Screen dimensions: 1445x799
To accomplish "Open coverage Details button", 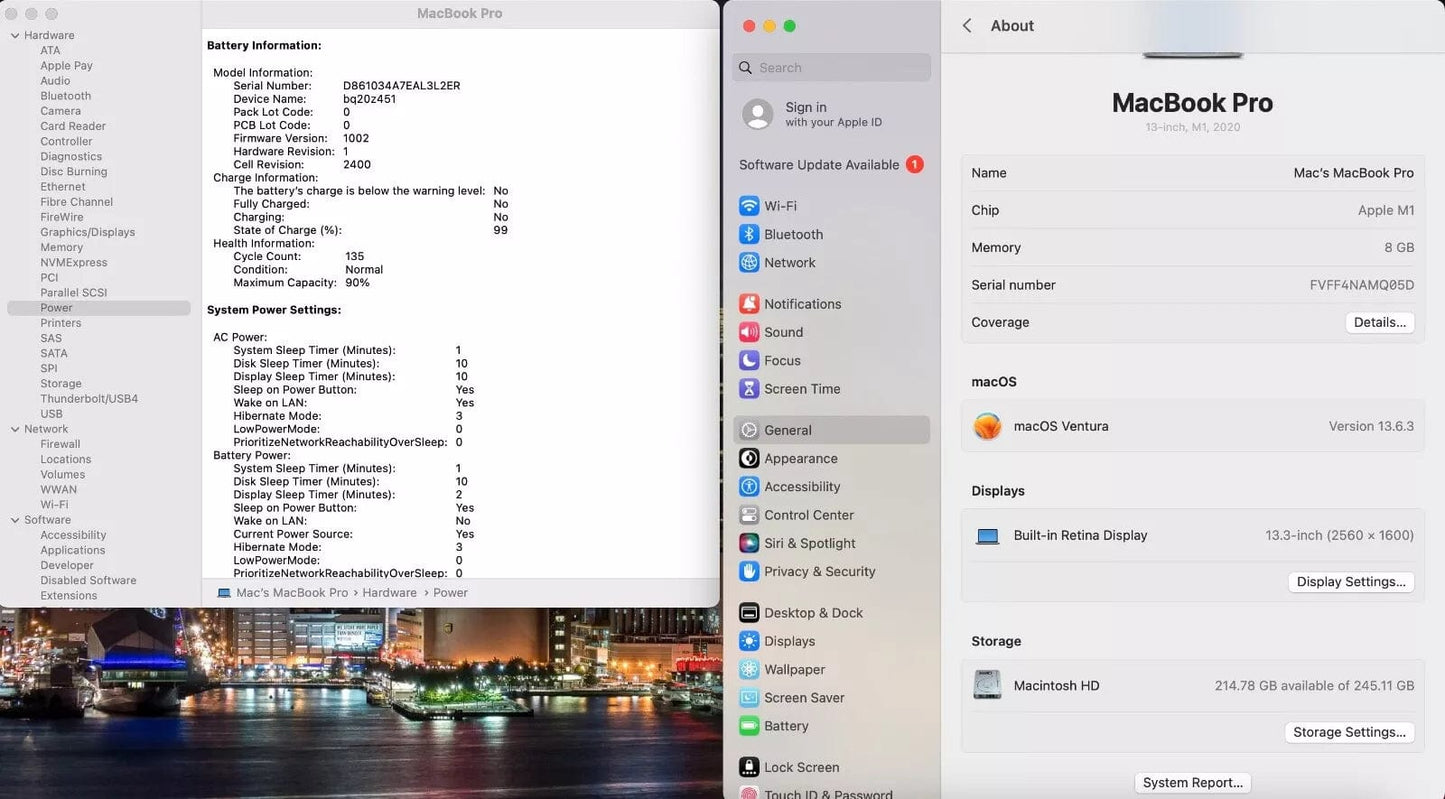I will pyautogui.click(x=1380, y=322).
